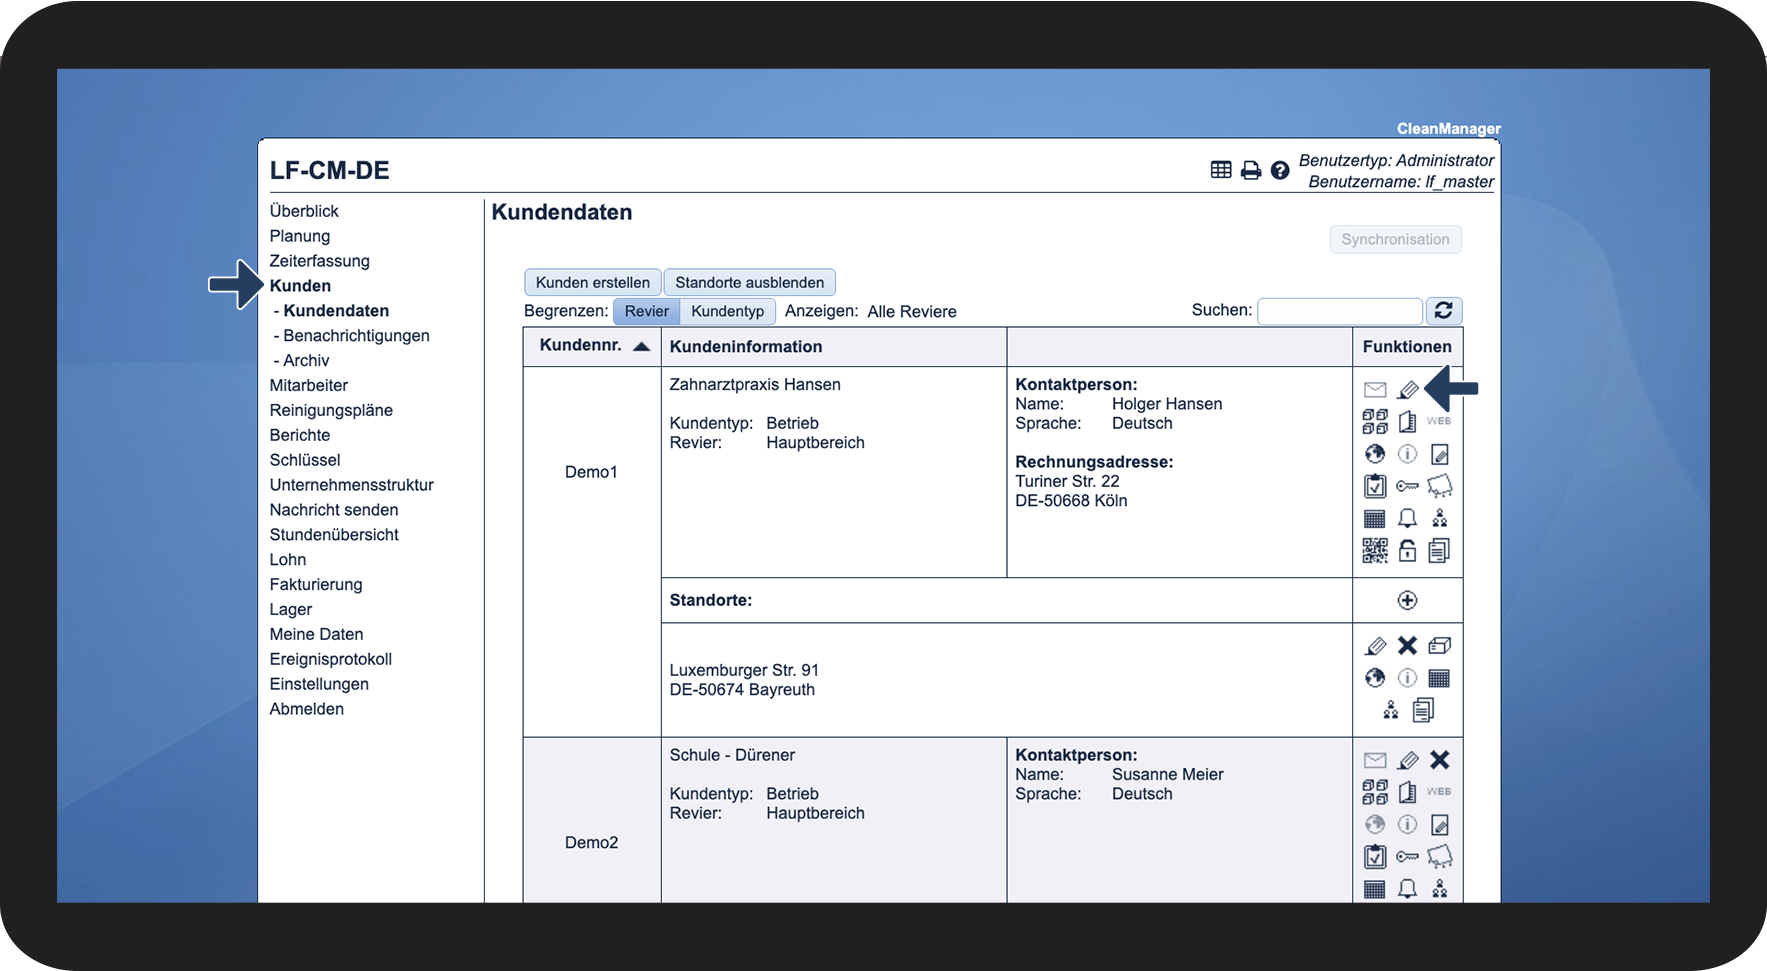1767x971 pixels.
Task: Go to the Benachrichtigungen submenu item
Action: tap(356, 336)
